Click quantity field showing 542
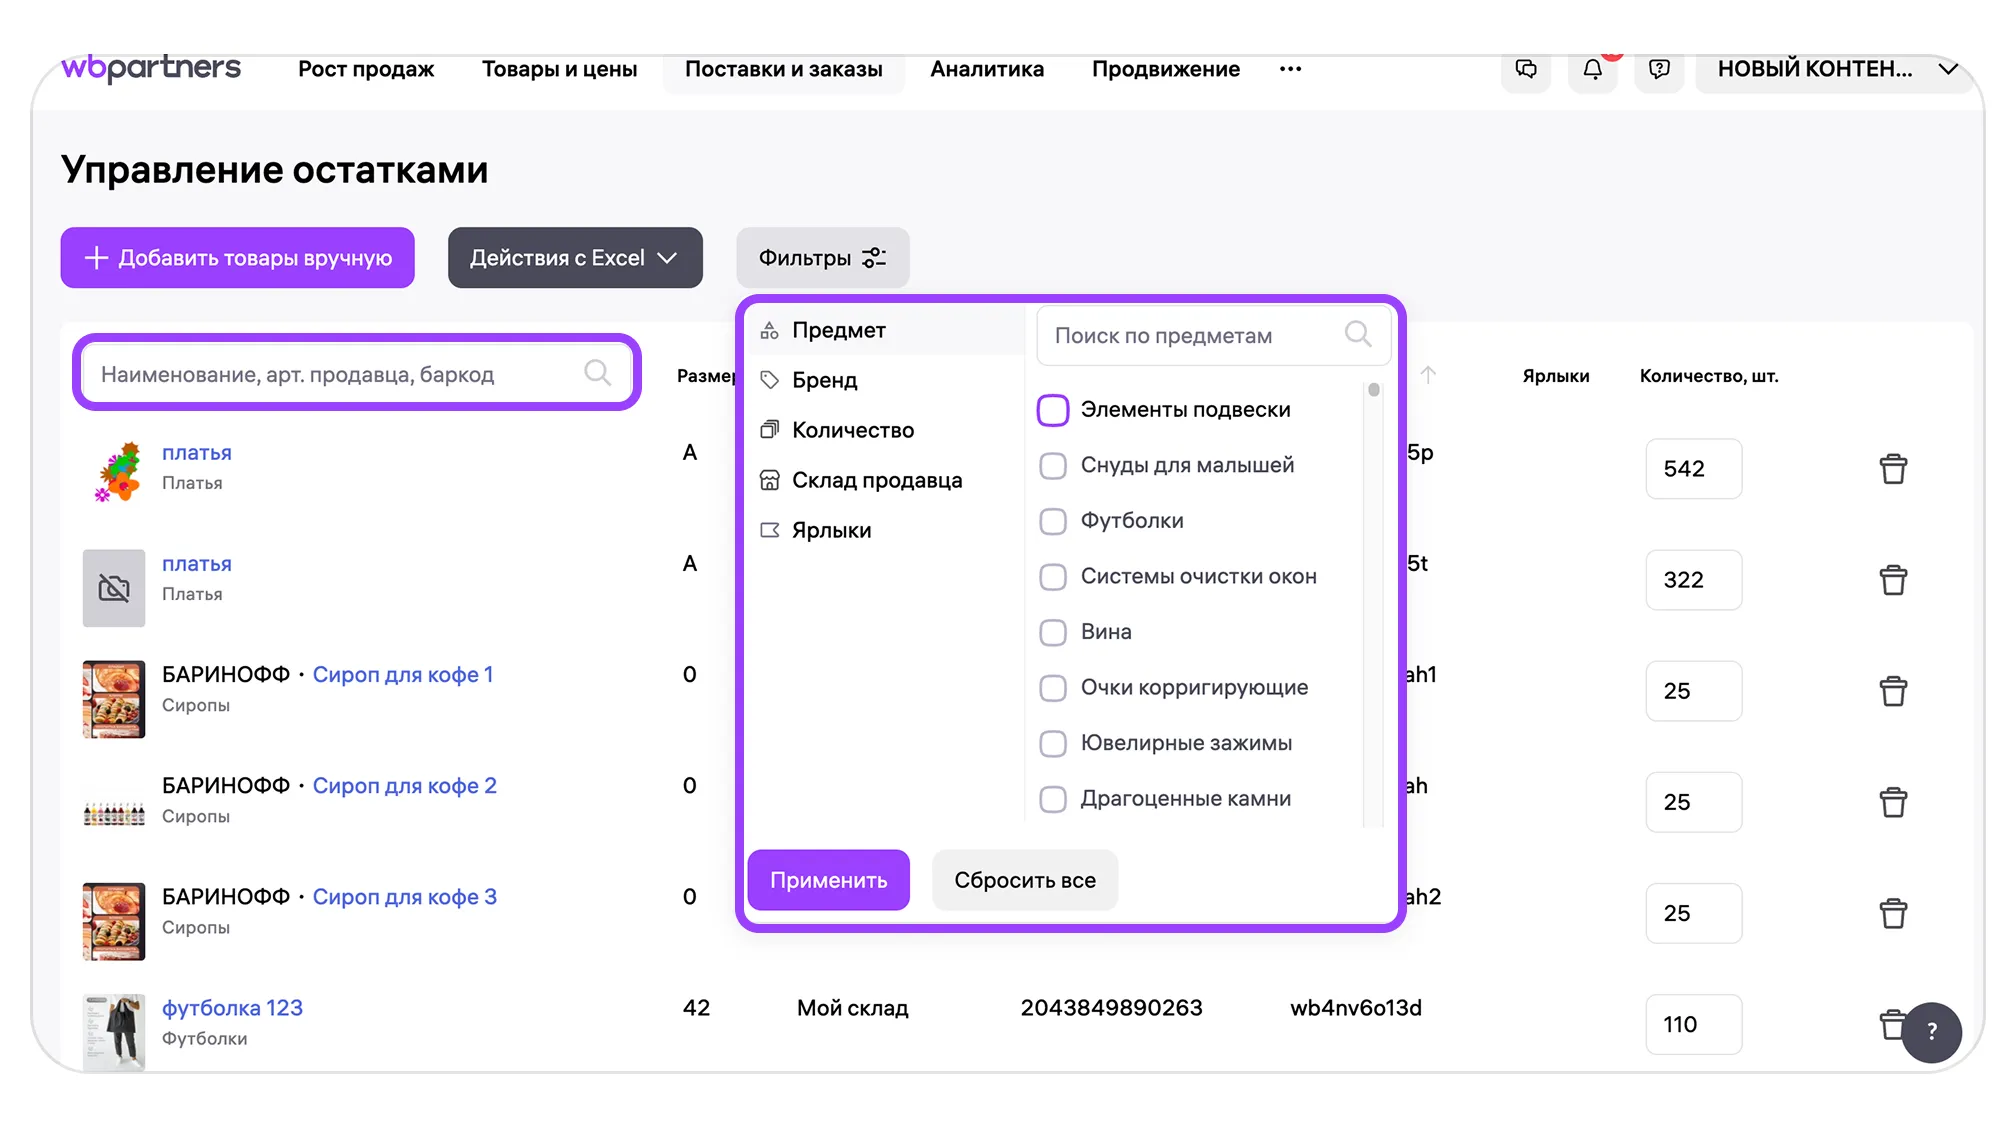This screenshot has height=1125, width=2016. tap(1693, 469)
